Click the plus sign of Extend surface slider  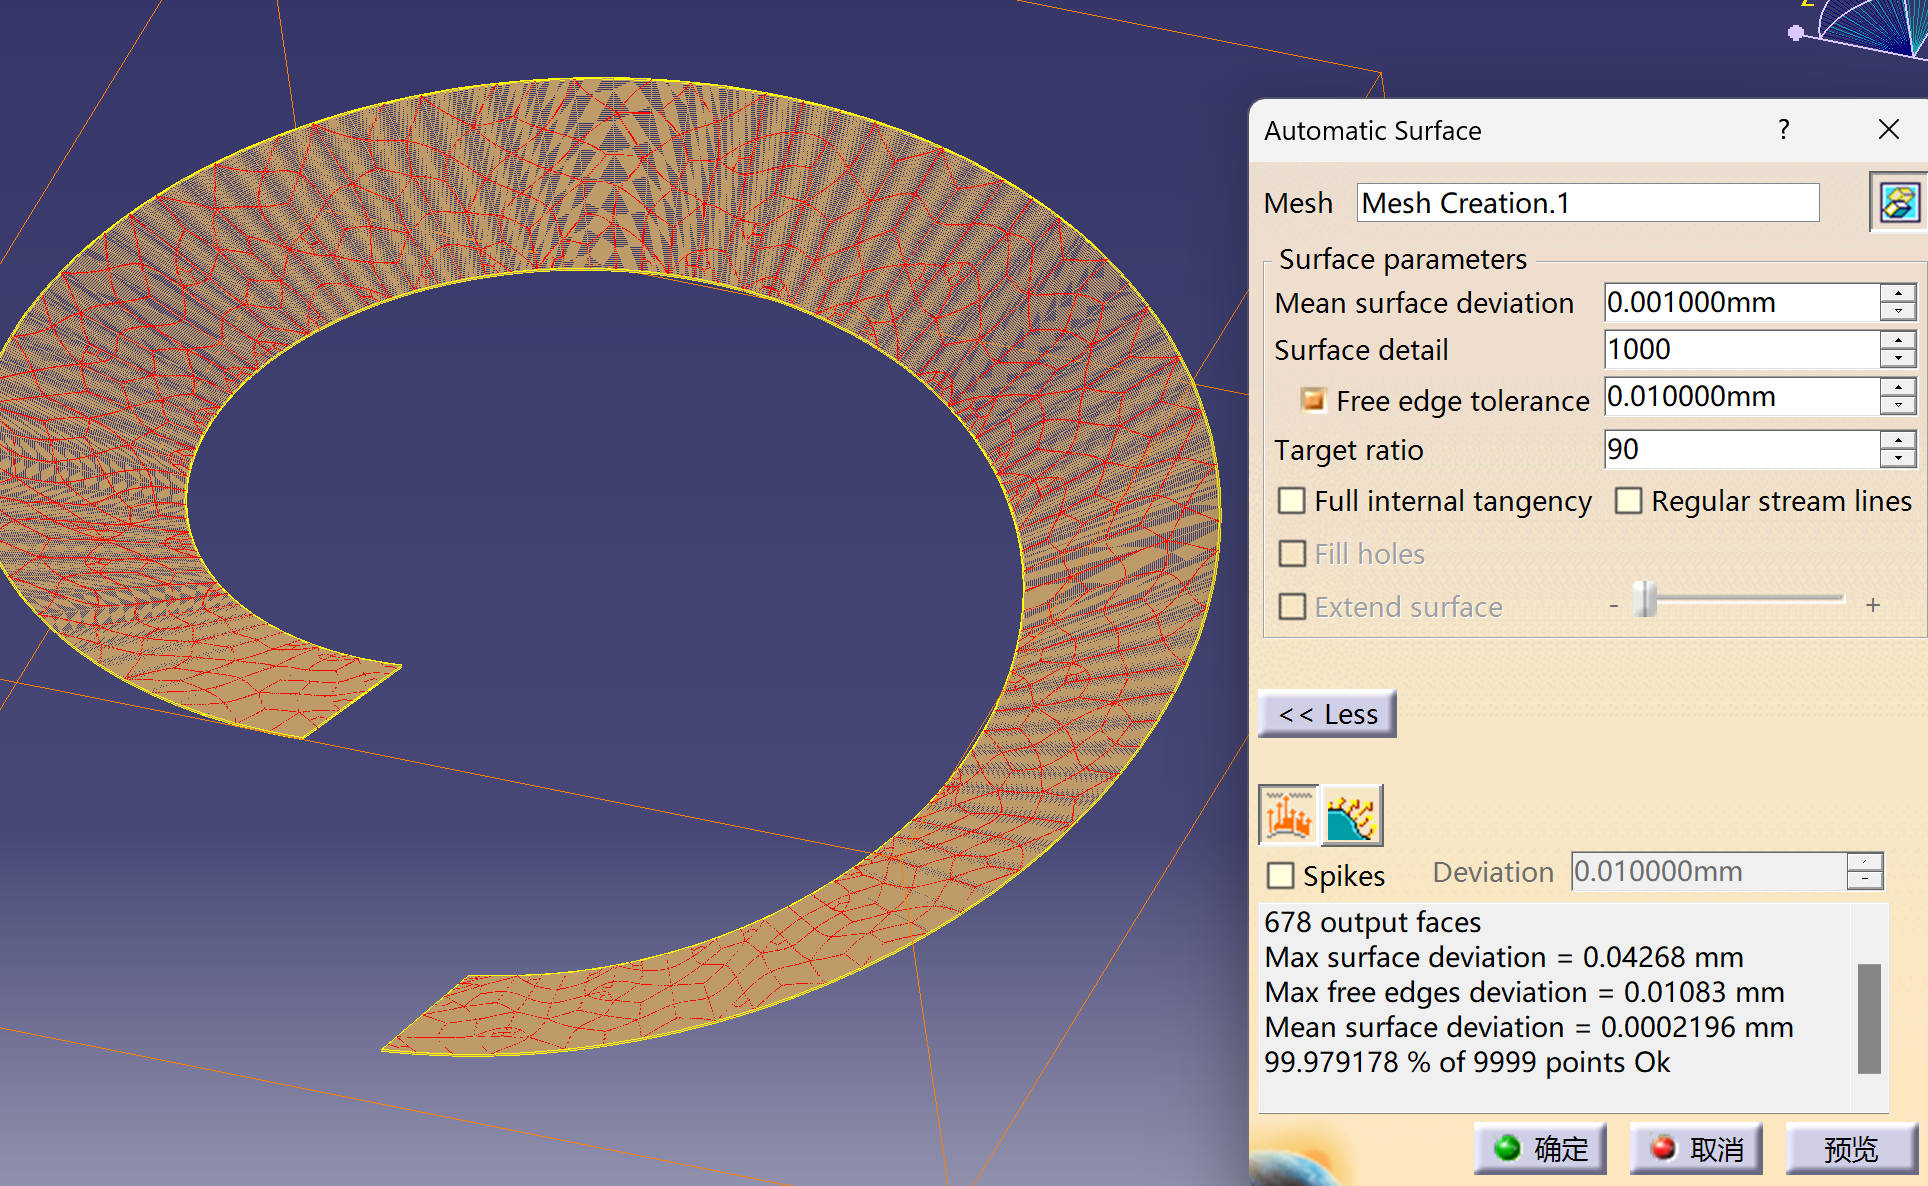(1873, 605)
